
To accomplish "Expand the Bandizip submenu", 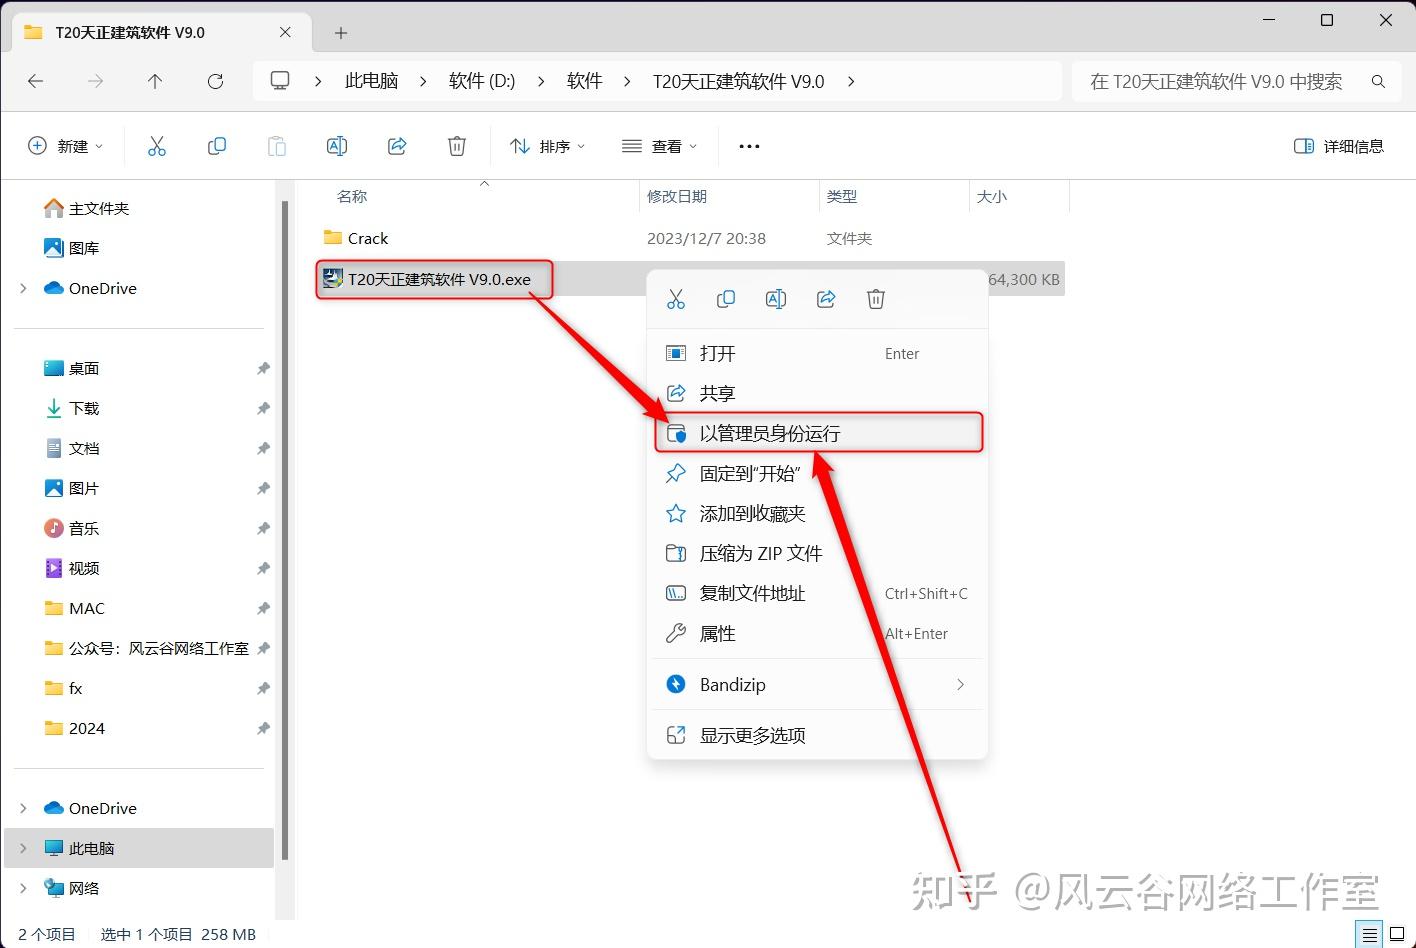I will pos(960,684).
